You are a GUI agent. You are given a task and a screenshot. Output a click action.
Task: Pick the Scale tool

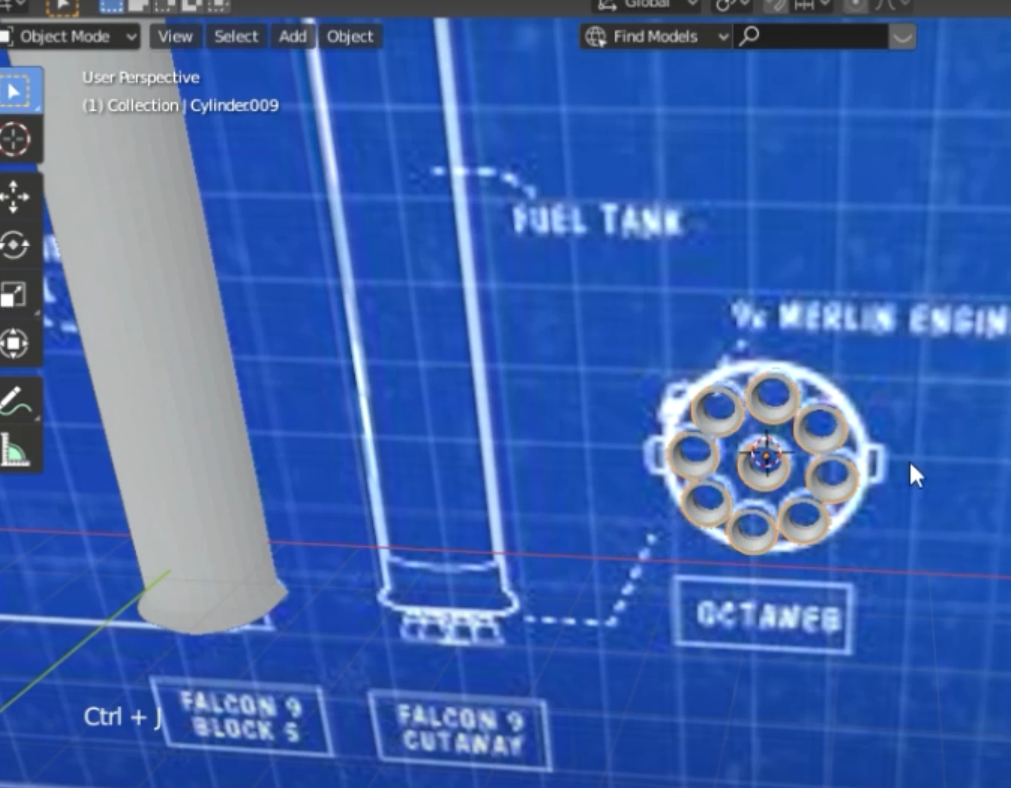point(15,294)
